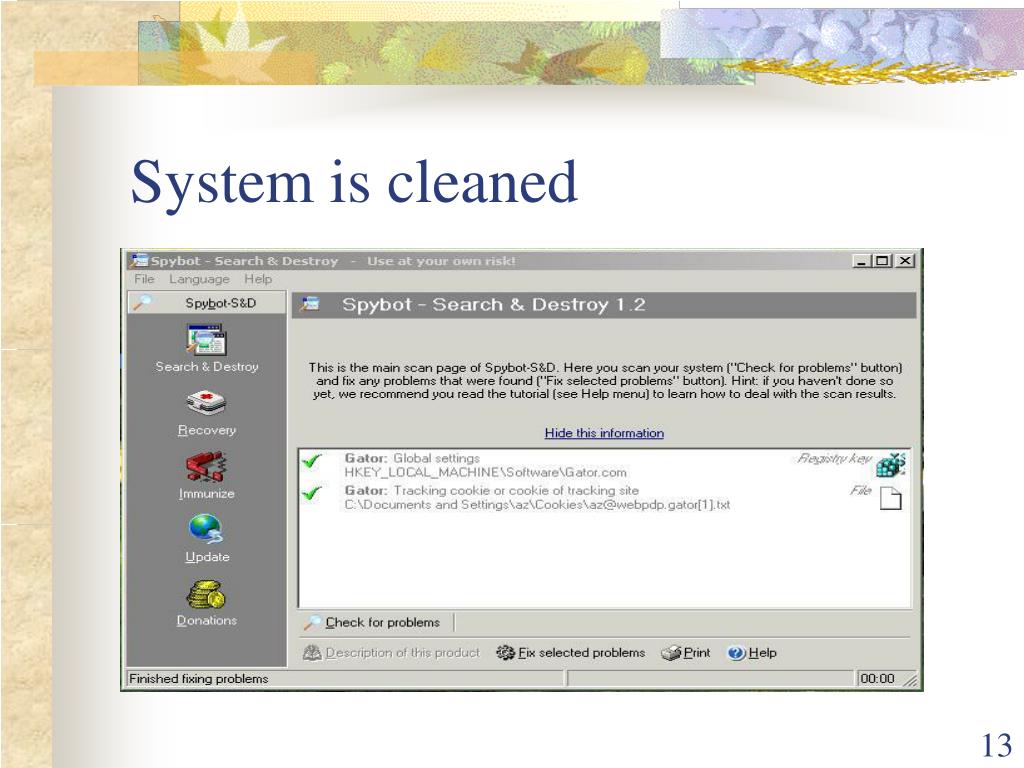The height and width of the screenshot is (768, 1024).
Task: Open the Language menu
Action: coord(199,279)
